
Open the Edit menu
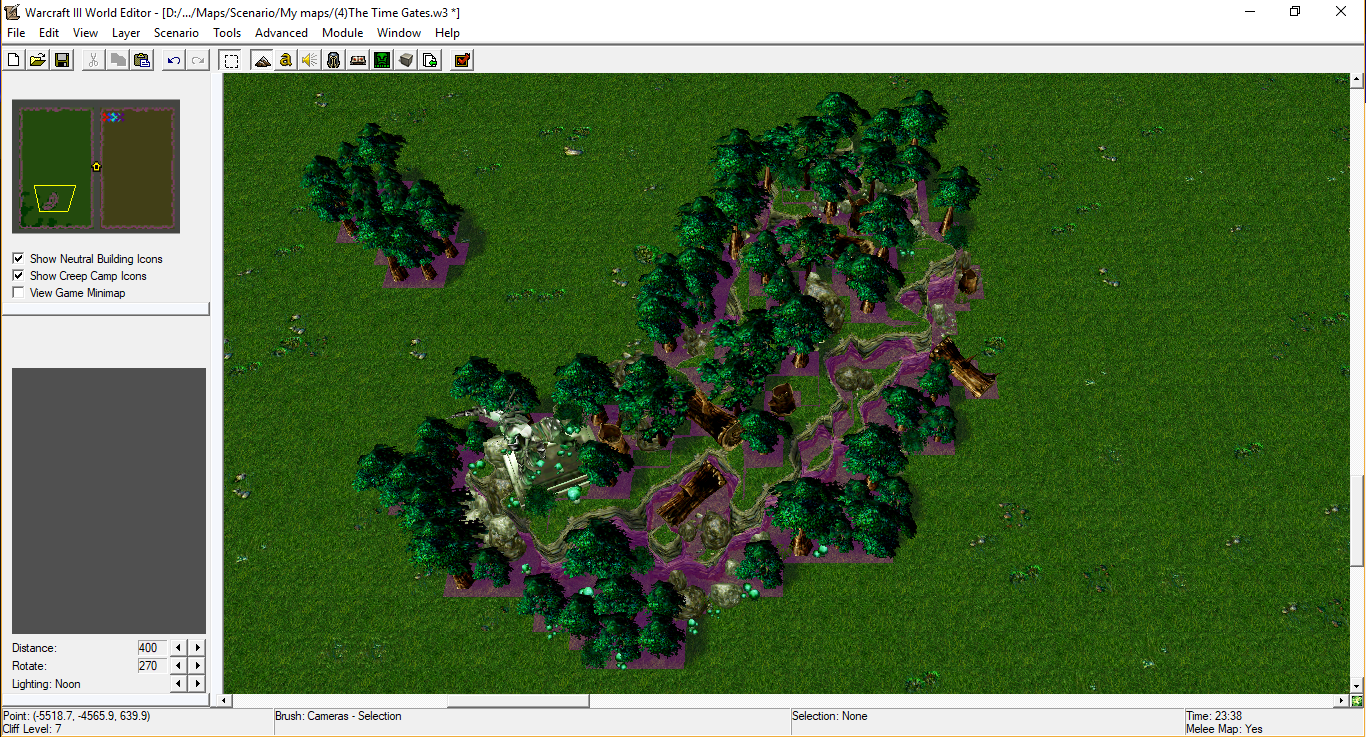(x=49, y=33)
